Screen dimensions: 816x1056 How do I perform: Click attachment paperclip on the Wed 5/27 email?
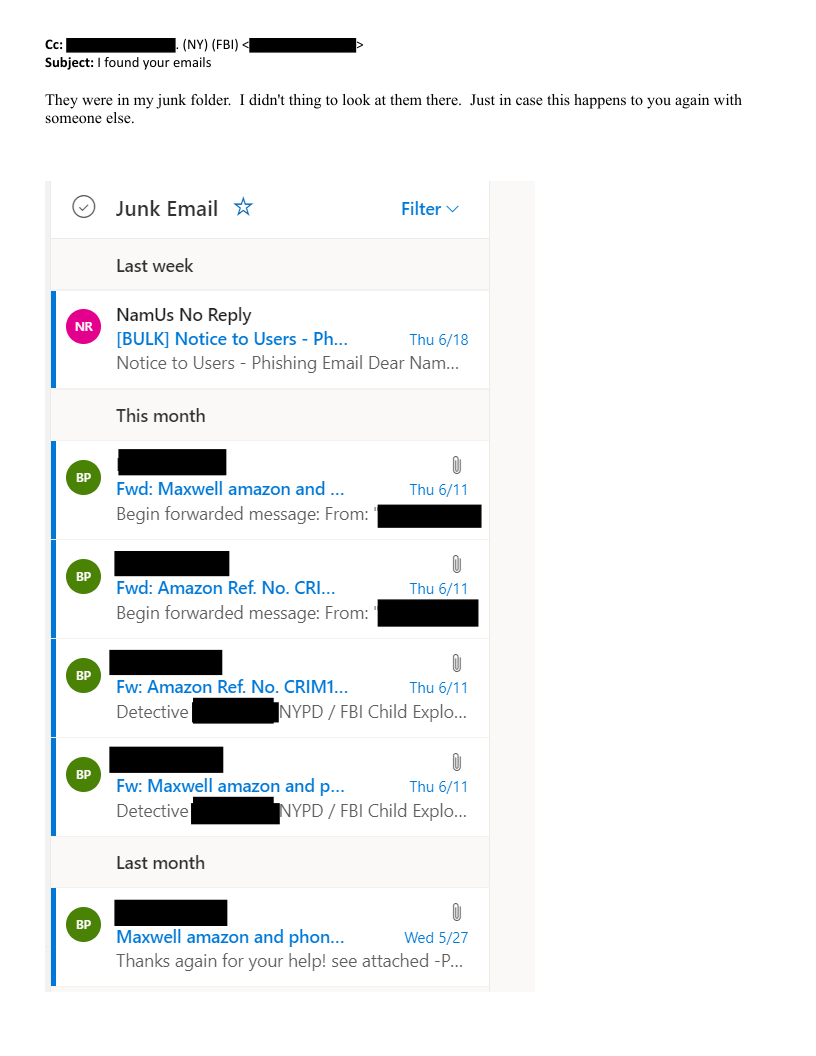coord(456,912)
